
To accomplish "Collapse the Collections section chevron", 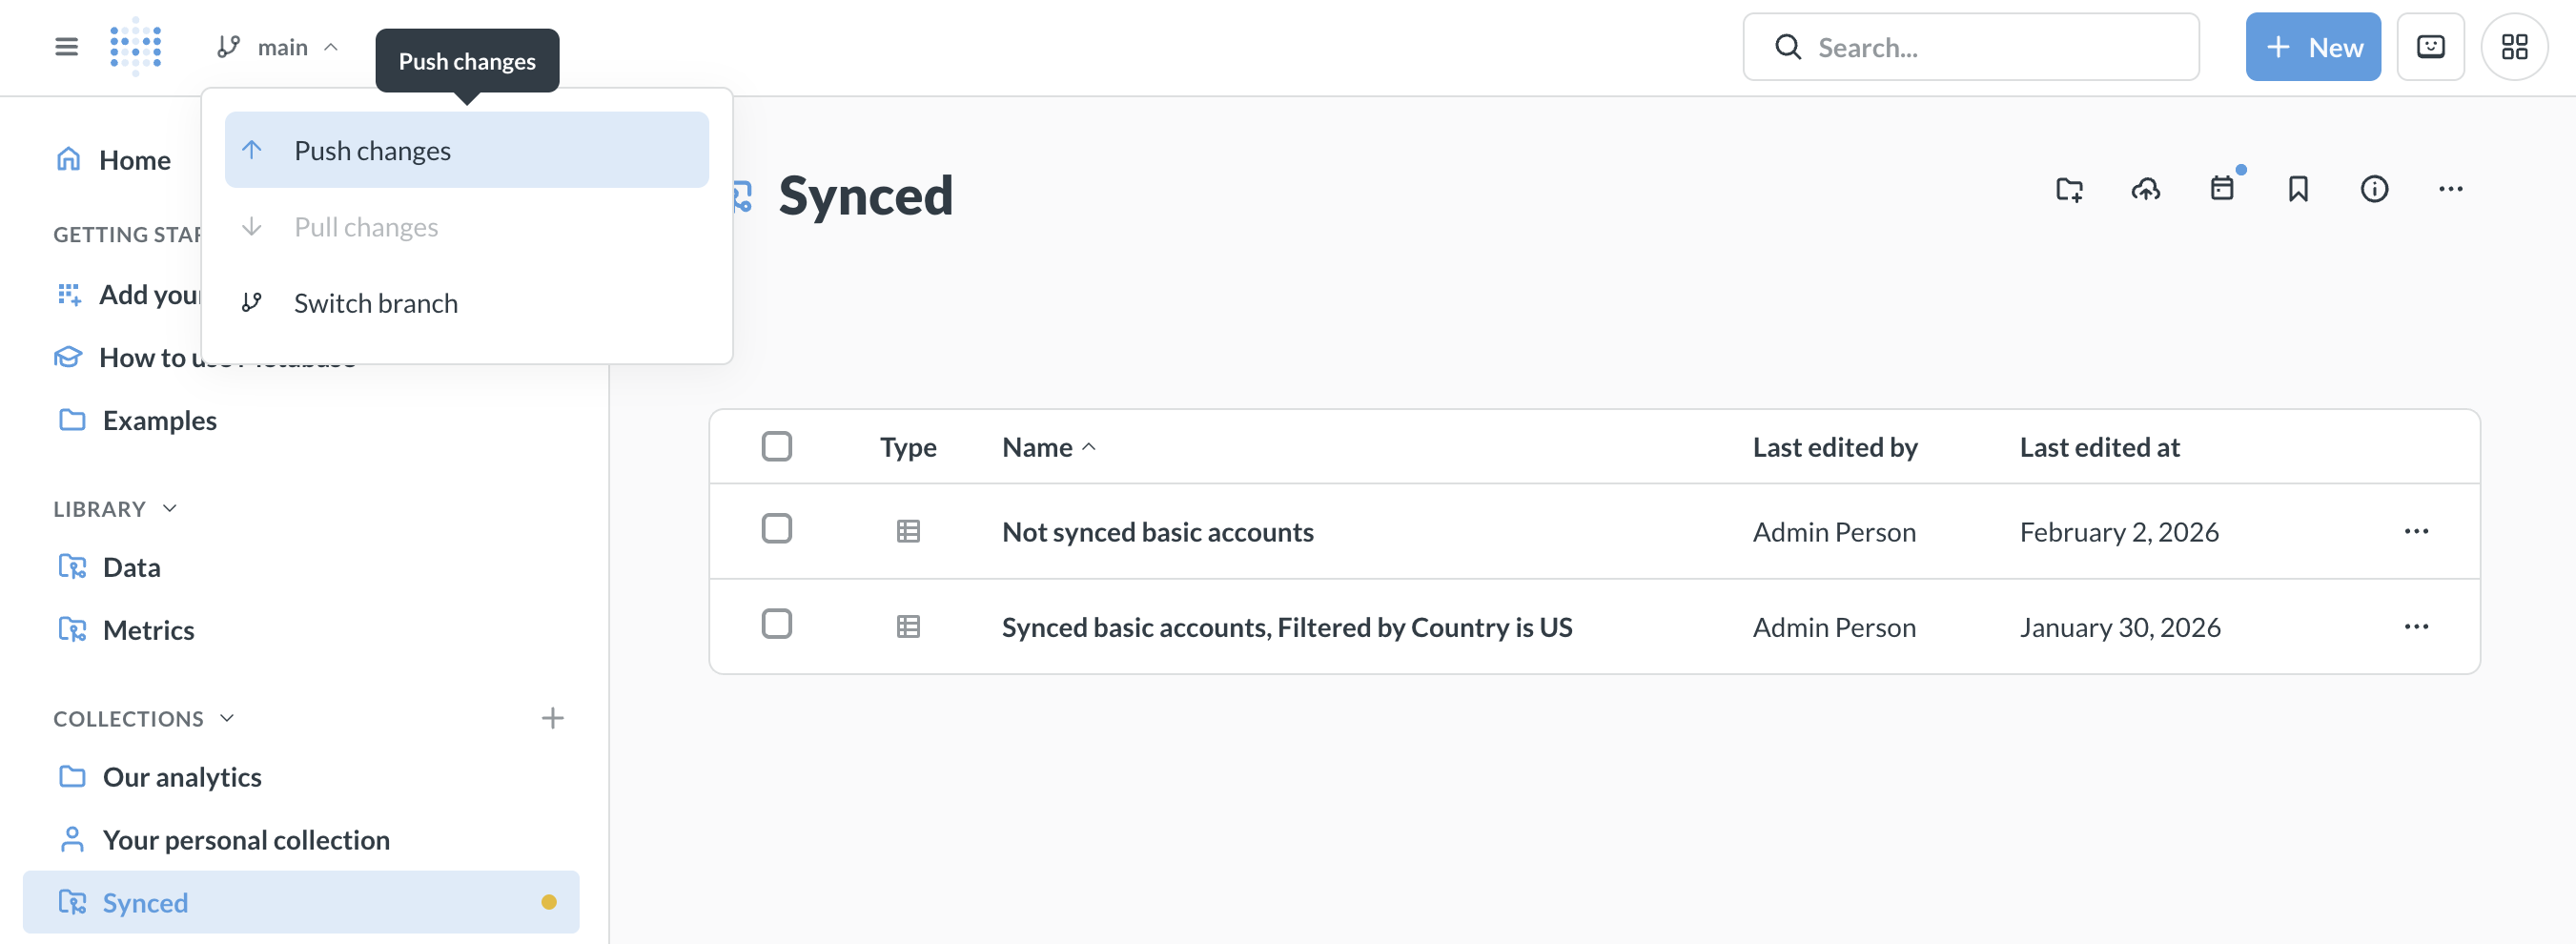I will point(227,718).
